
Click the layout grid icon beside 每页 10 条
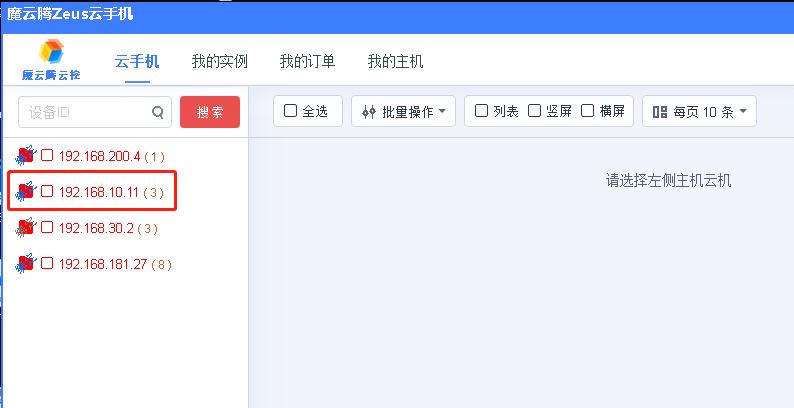[660, 112]
